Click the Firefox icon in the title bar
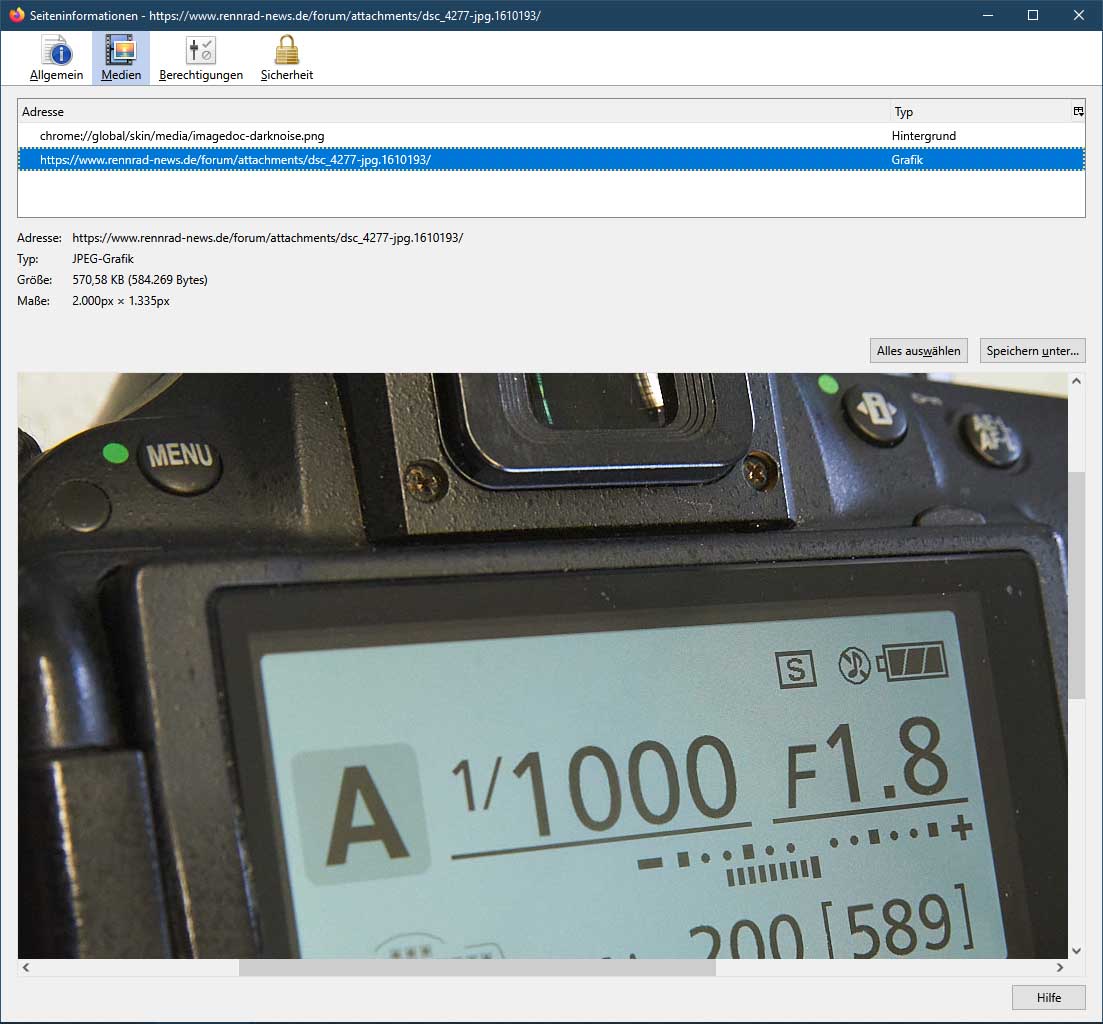The width and height of the screenshot is (1103, 1024). (16, 15)
